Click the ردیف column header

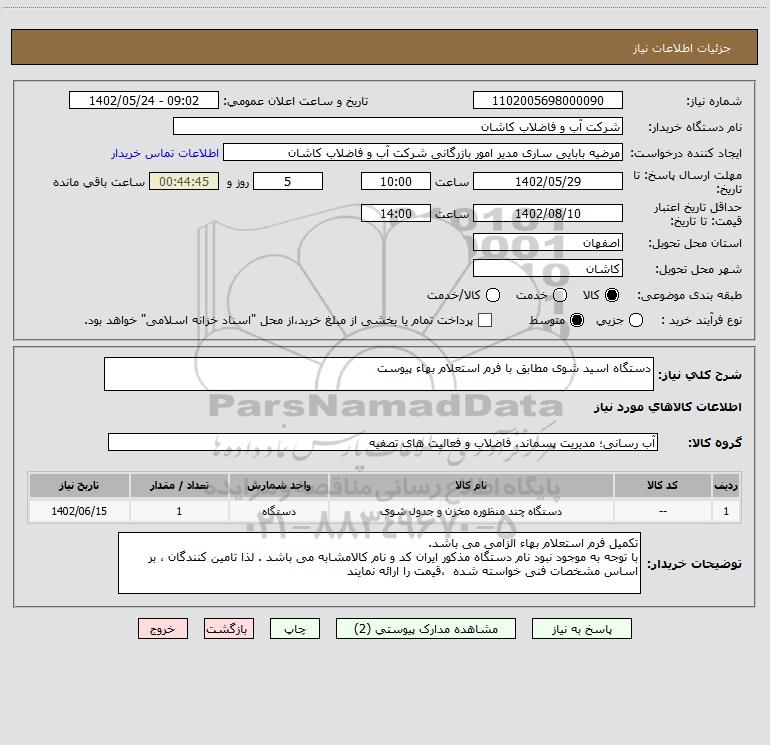coord(726,485)
